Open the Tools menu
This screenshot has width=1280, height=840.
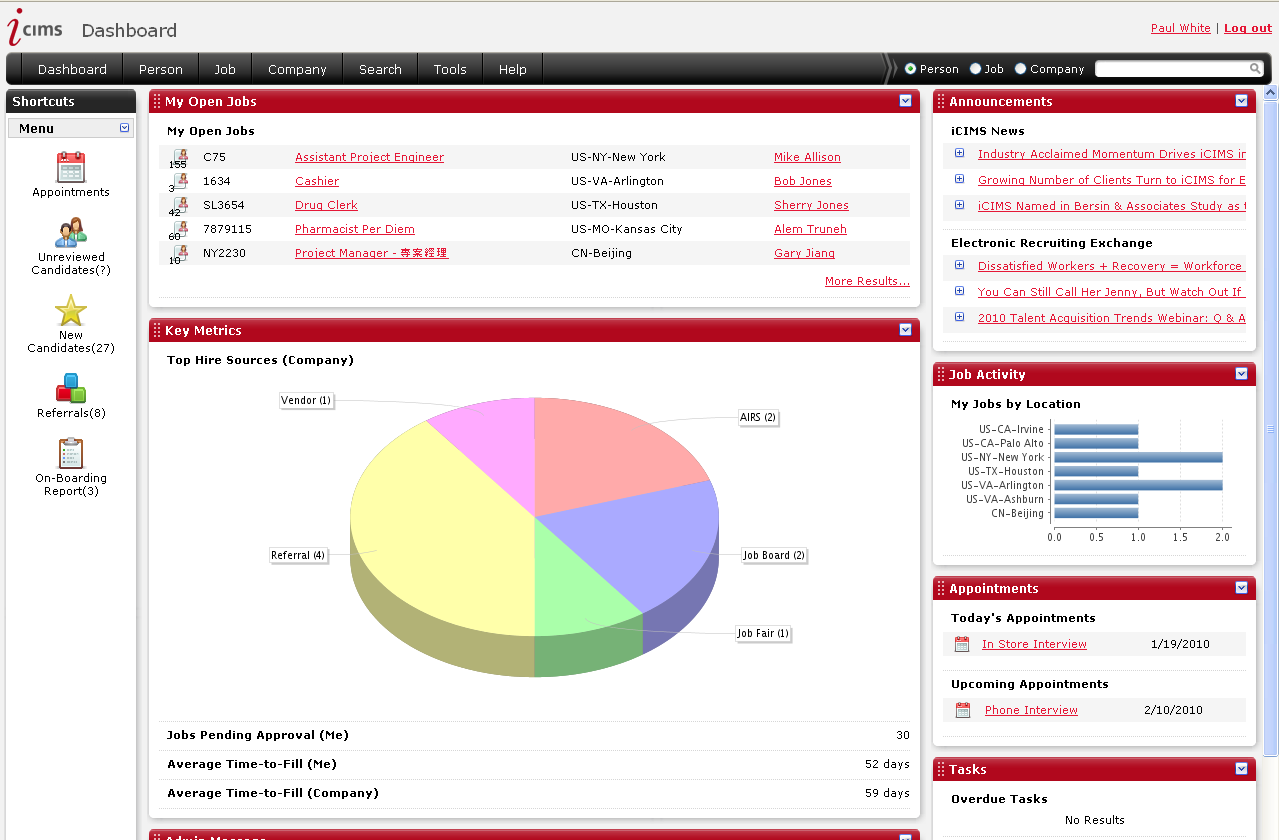pyautogui.click(x=450, y=69)
